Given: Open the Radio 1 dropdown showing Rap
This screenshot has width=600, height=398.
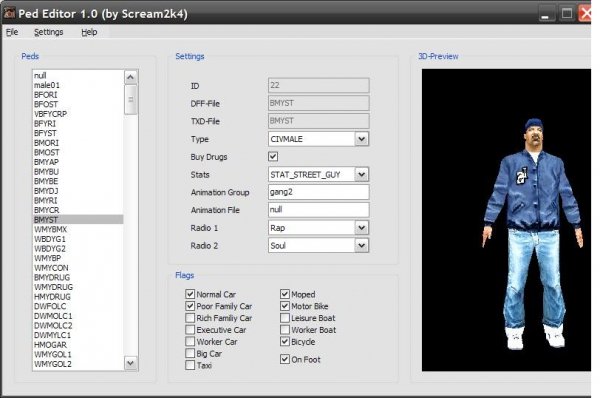Looking at the screenshot, I should [362, 228].
